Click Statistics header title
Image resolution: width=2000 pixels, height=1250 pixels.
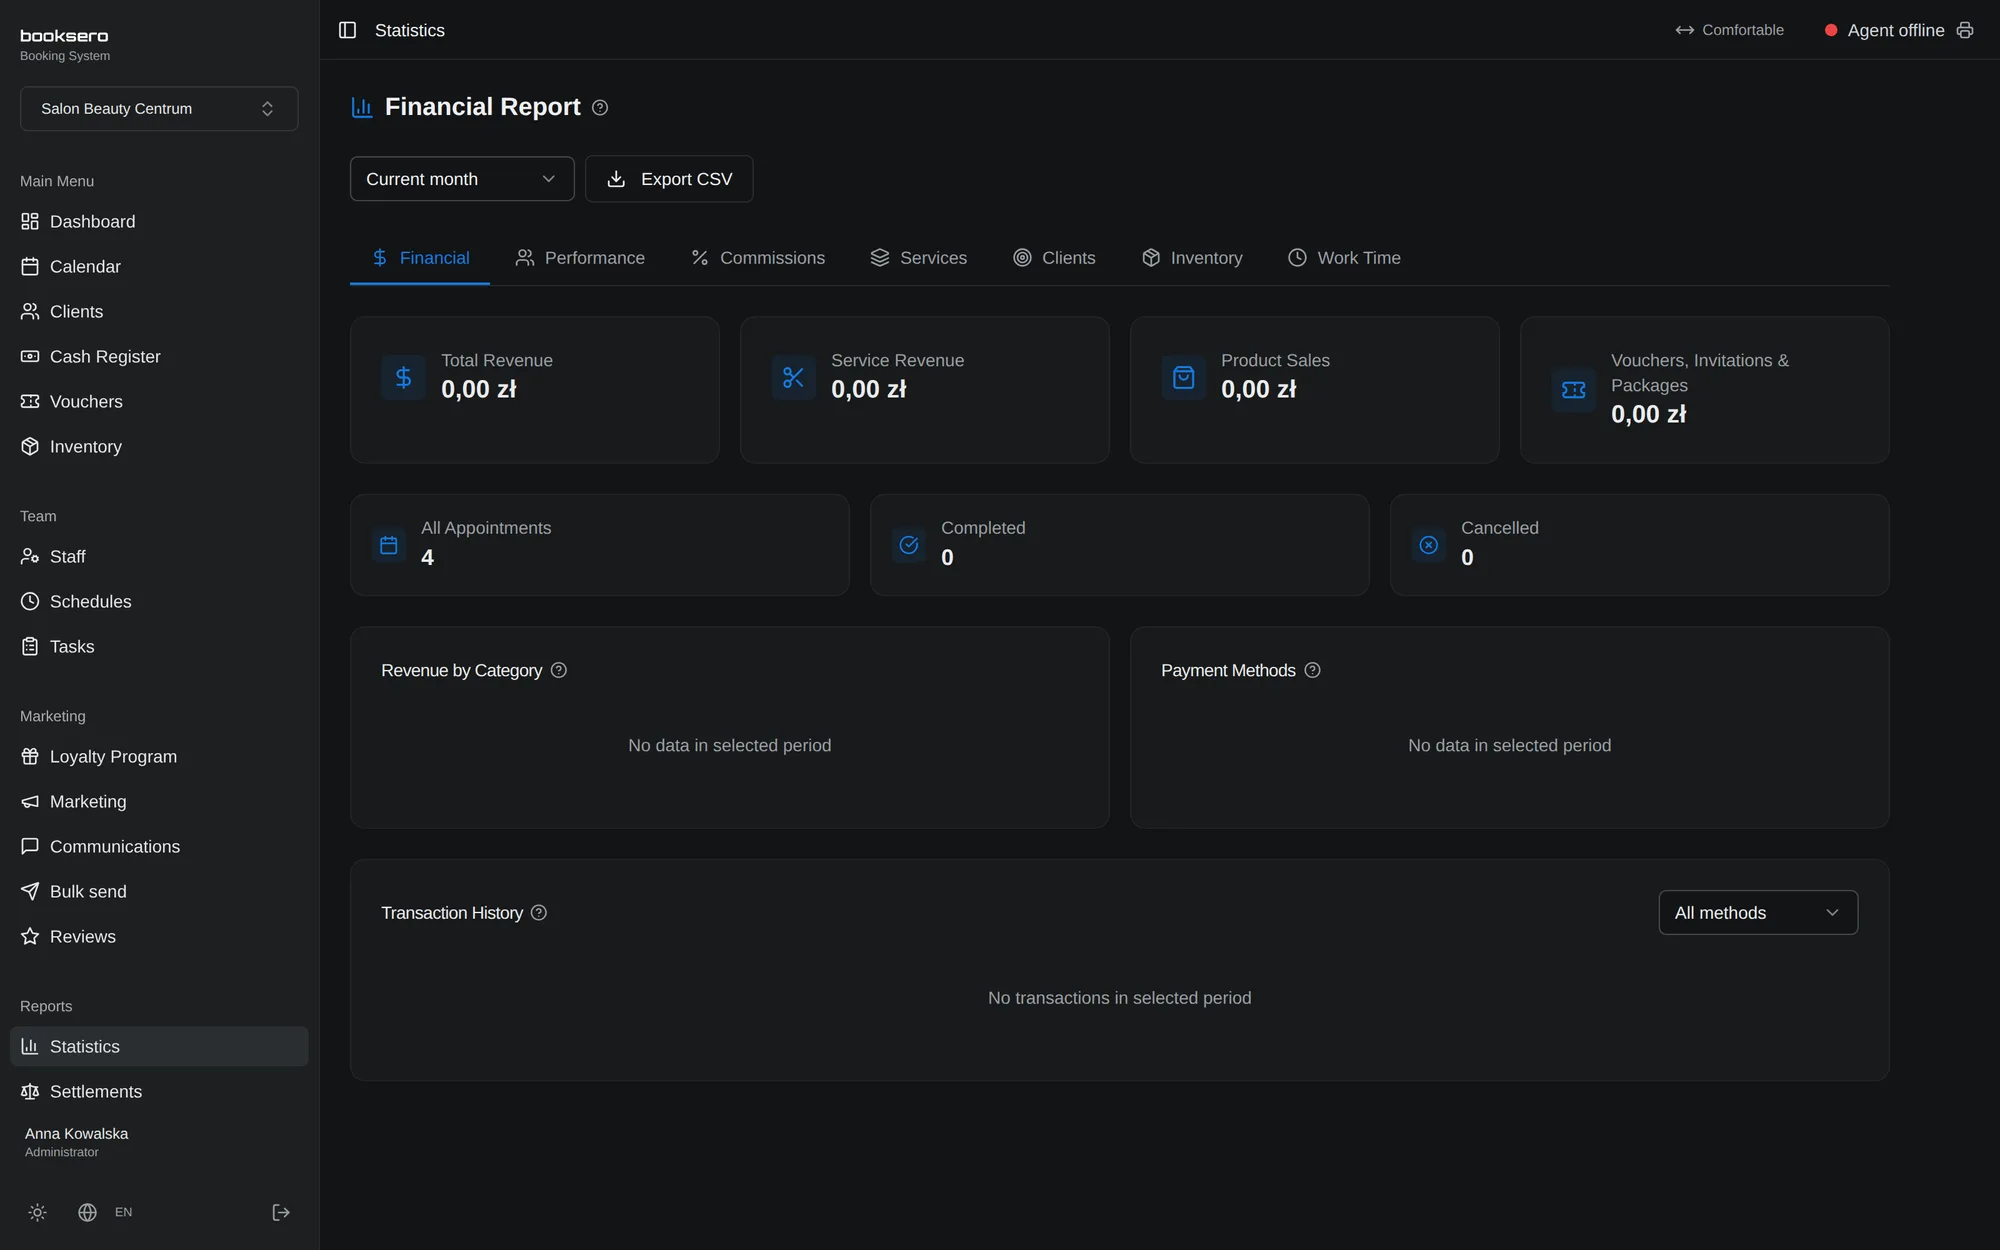(410, 30)
